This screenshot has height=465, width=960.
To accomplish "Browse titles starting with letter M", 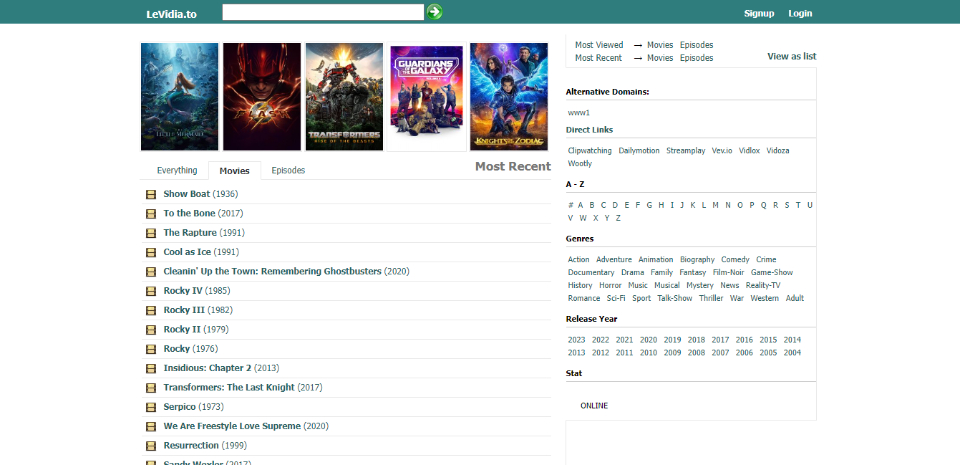I will coord(715,205).
